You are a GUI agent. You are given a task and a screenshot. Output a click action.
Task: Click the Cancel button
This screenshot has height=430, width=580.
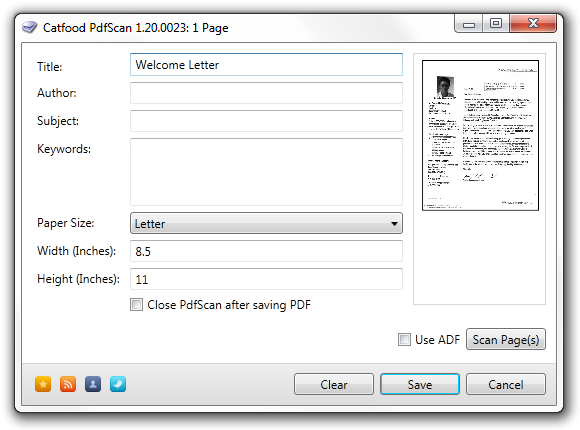coord(506,384)
